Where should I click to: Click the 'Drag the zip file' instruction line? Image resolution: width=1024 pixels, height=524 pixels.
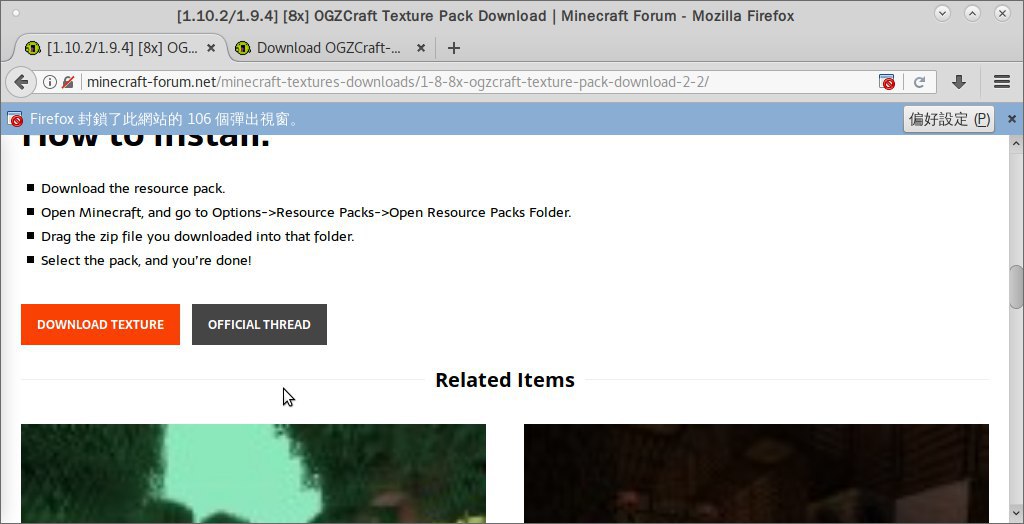click(x=197, y=237)
